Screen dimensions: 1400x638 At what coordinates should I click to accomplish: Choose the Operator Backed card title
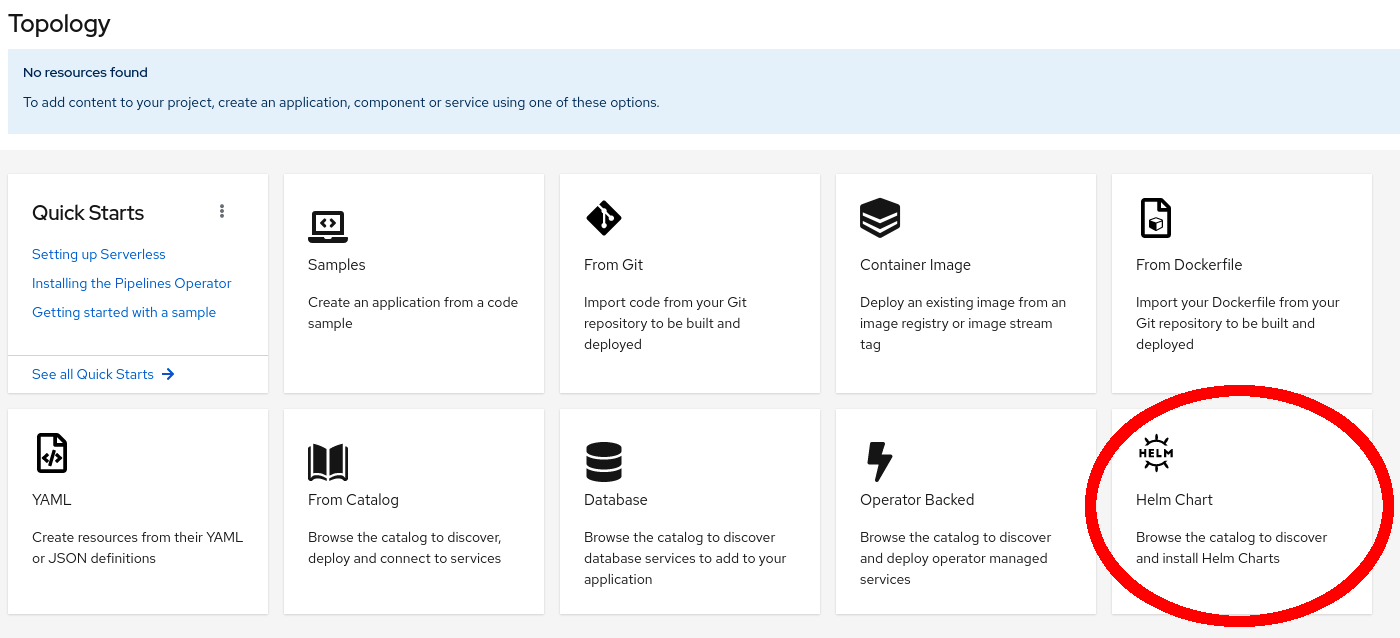917,499
